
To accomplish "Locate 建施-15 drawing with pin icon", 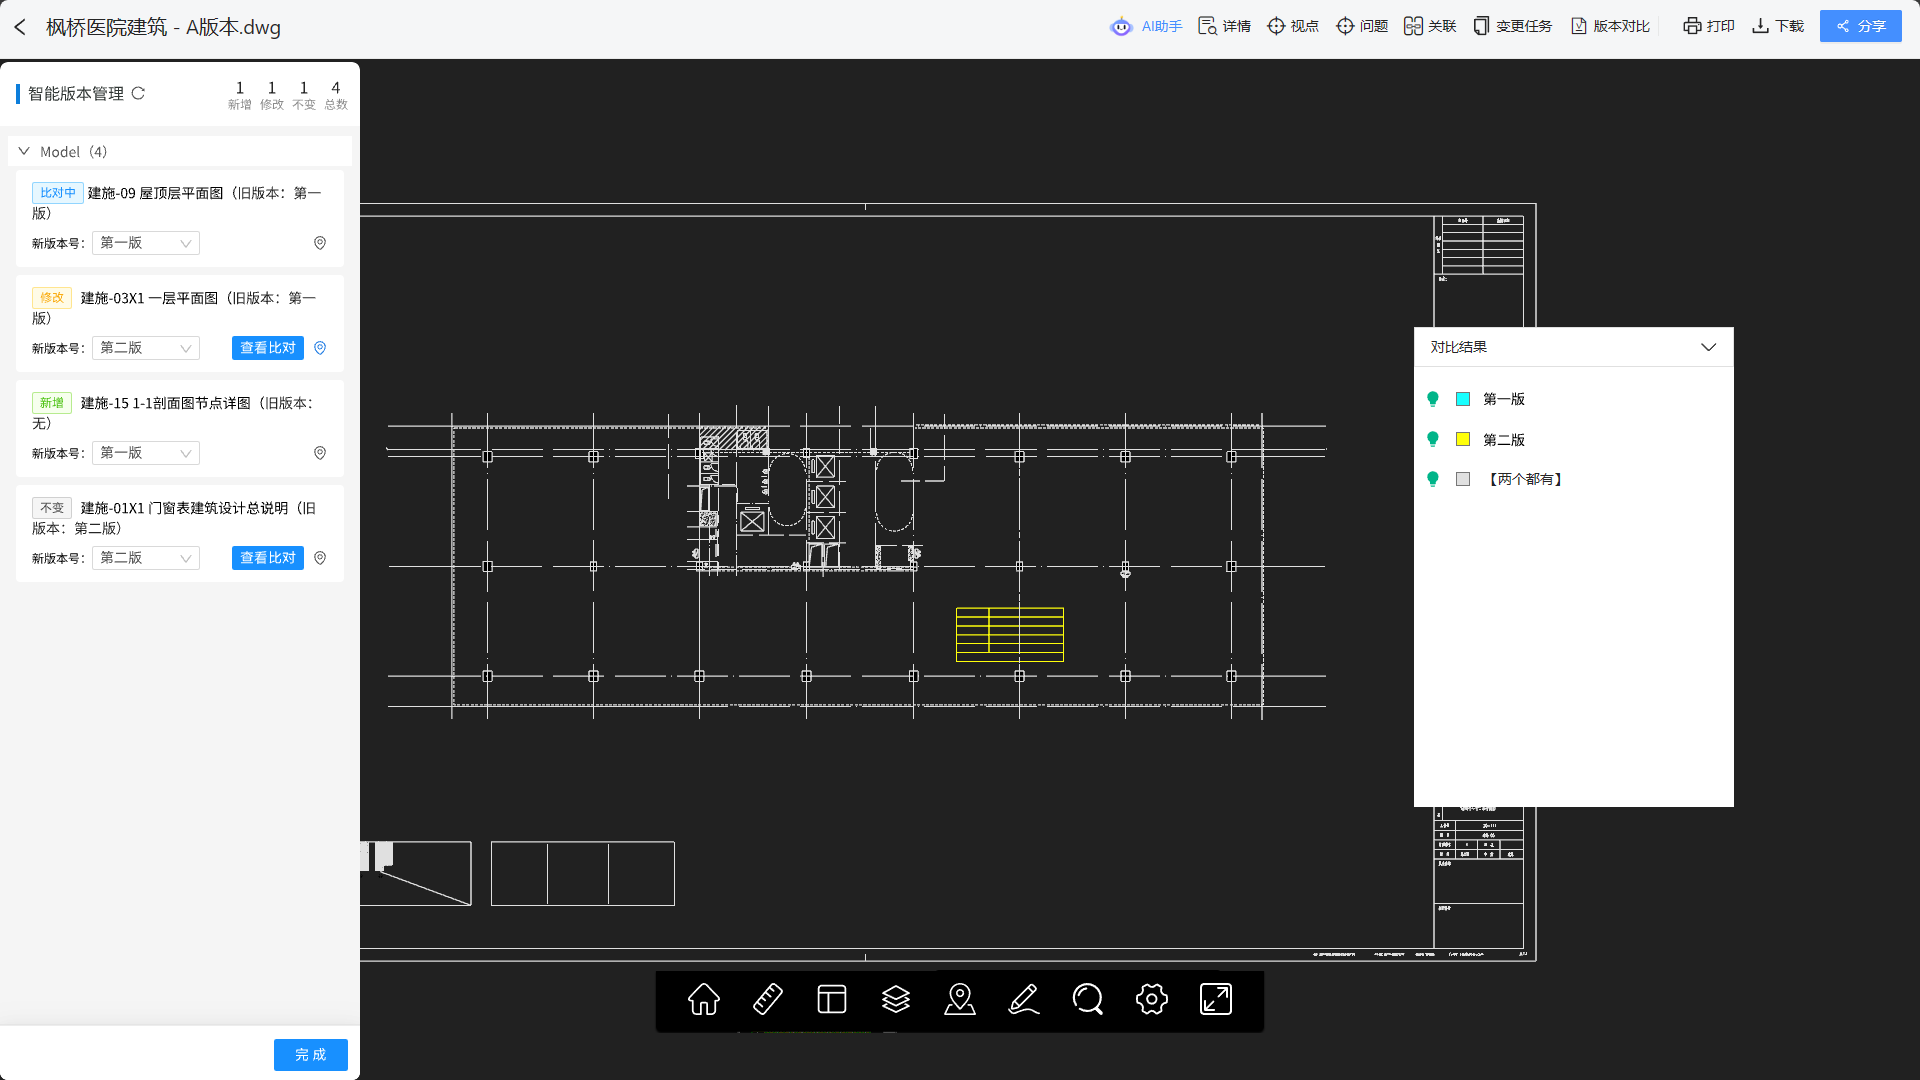I will click(320, 453).
